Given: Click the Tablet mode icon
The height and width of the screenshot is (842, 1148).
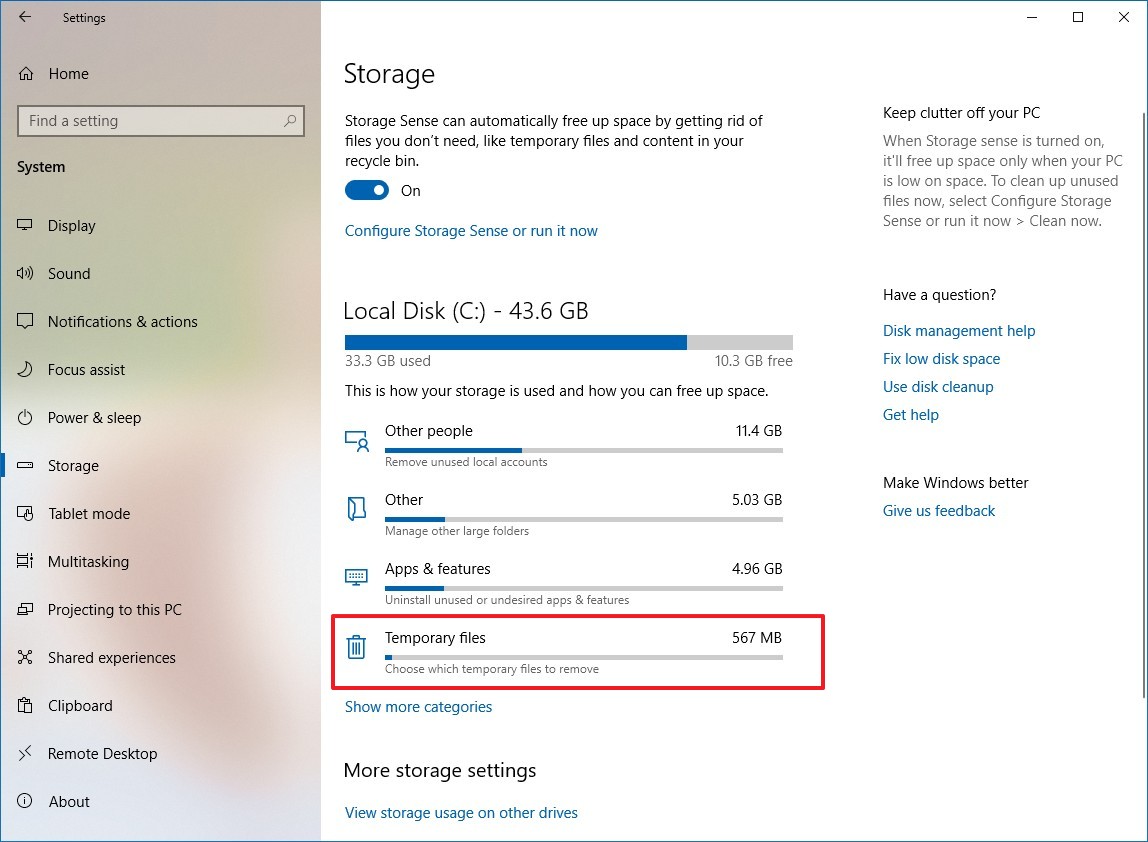Looking at the screenshot, I should [23, 514].
